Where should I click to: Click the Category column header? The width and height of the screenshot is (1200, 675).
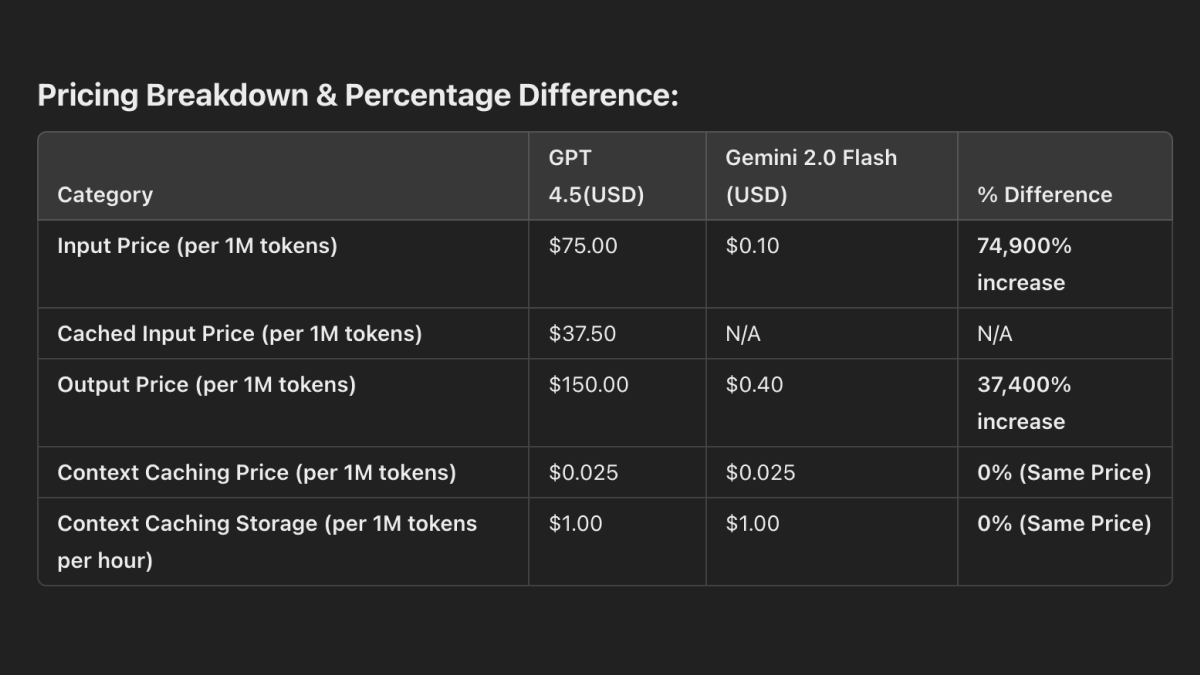105,195
